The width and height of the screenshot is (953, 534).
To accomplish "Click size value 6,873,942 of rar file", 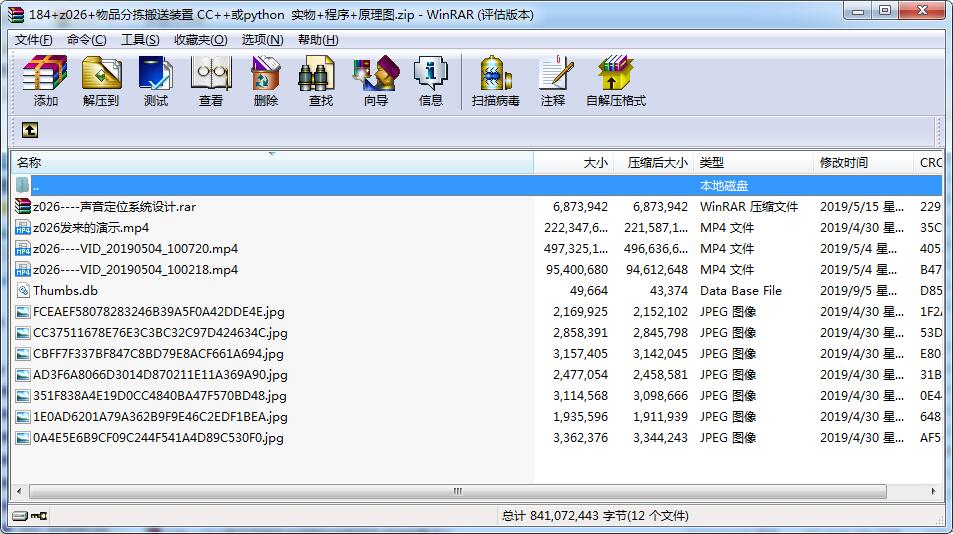I will (580, 207).
